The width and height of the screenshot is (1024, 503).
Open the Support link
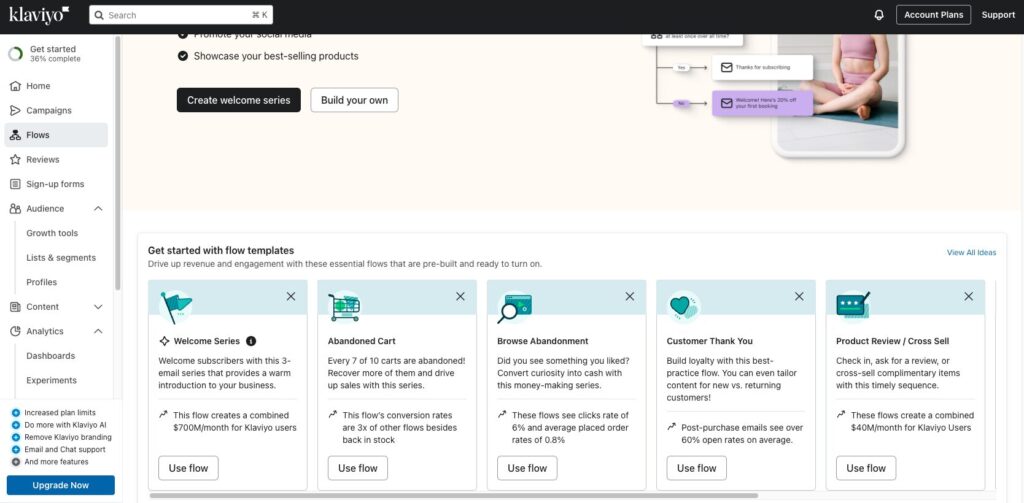[x=998, y=15]
